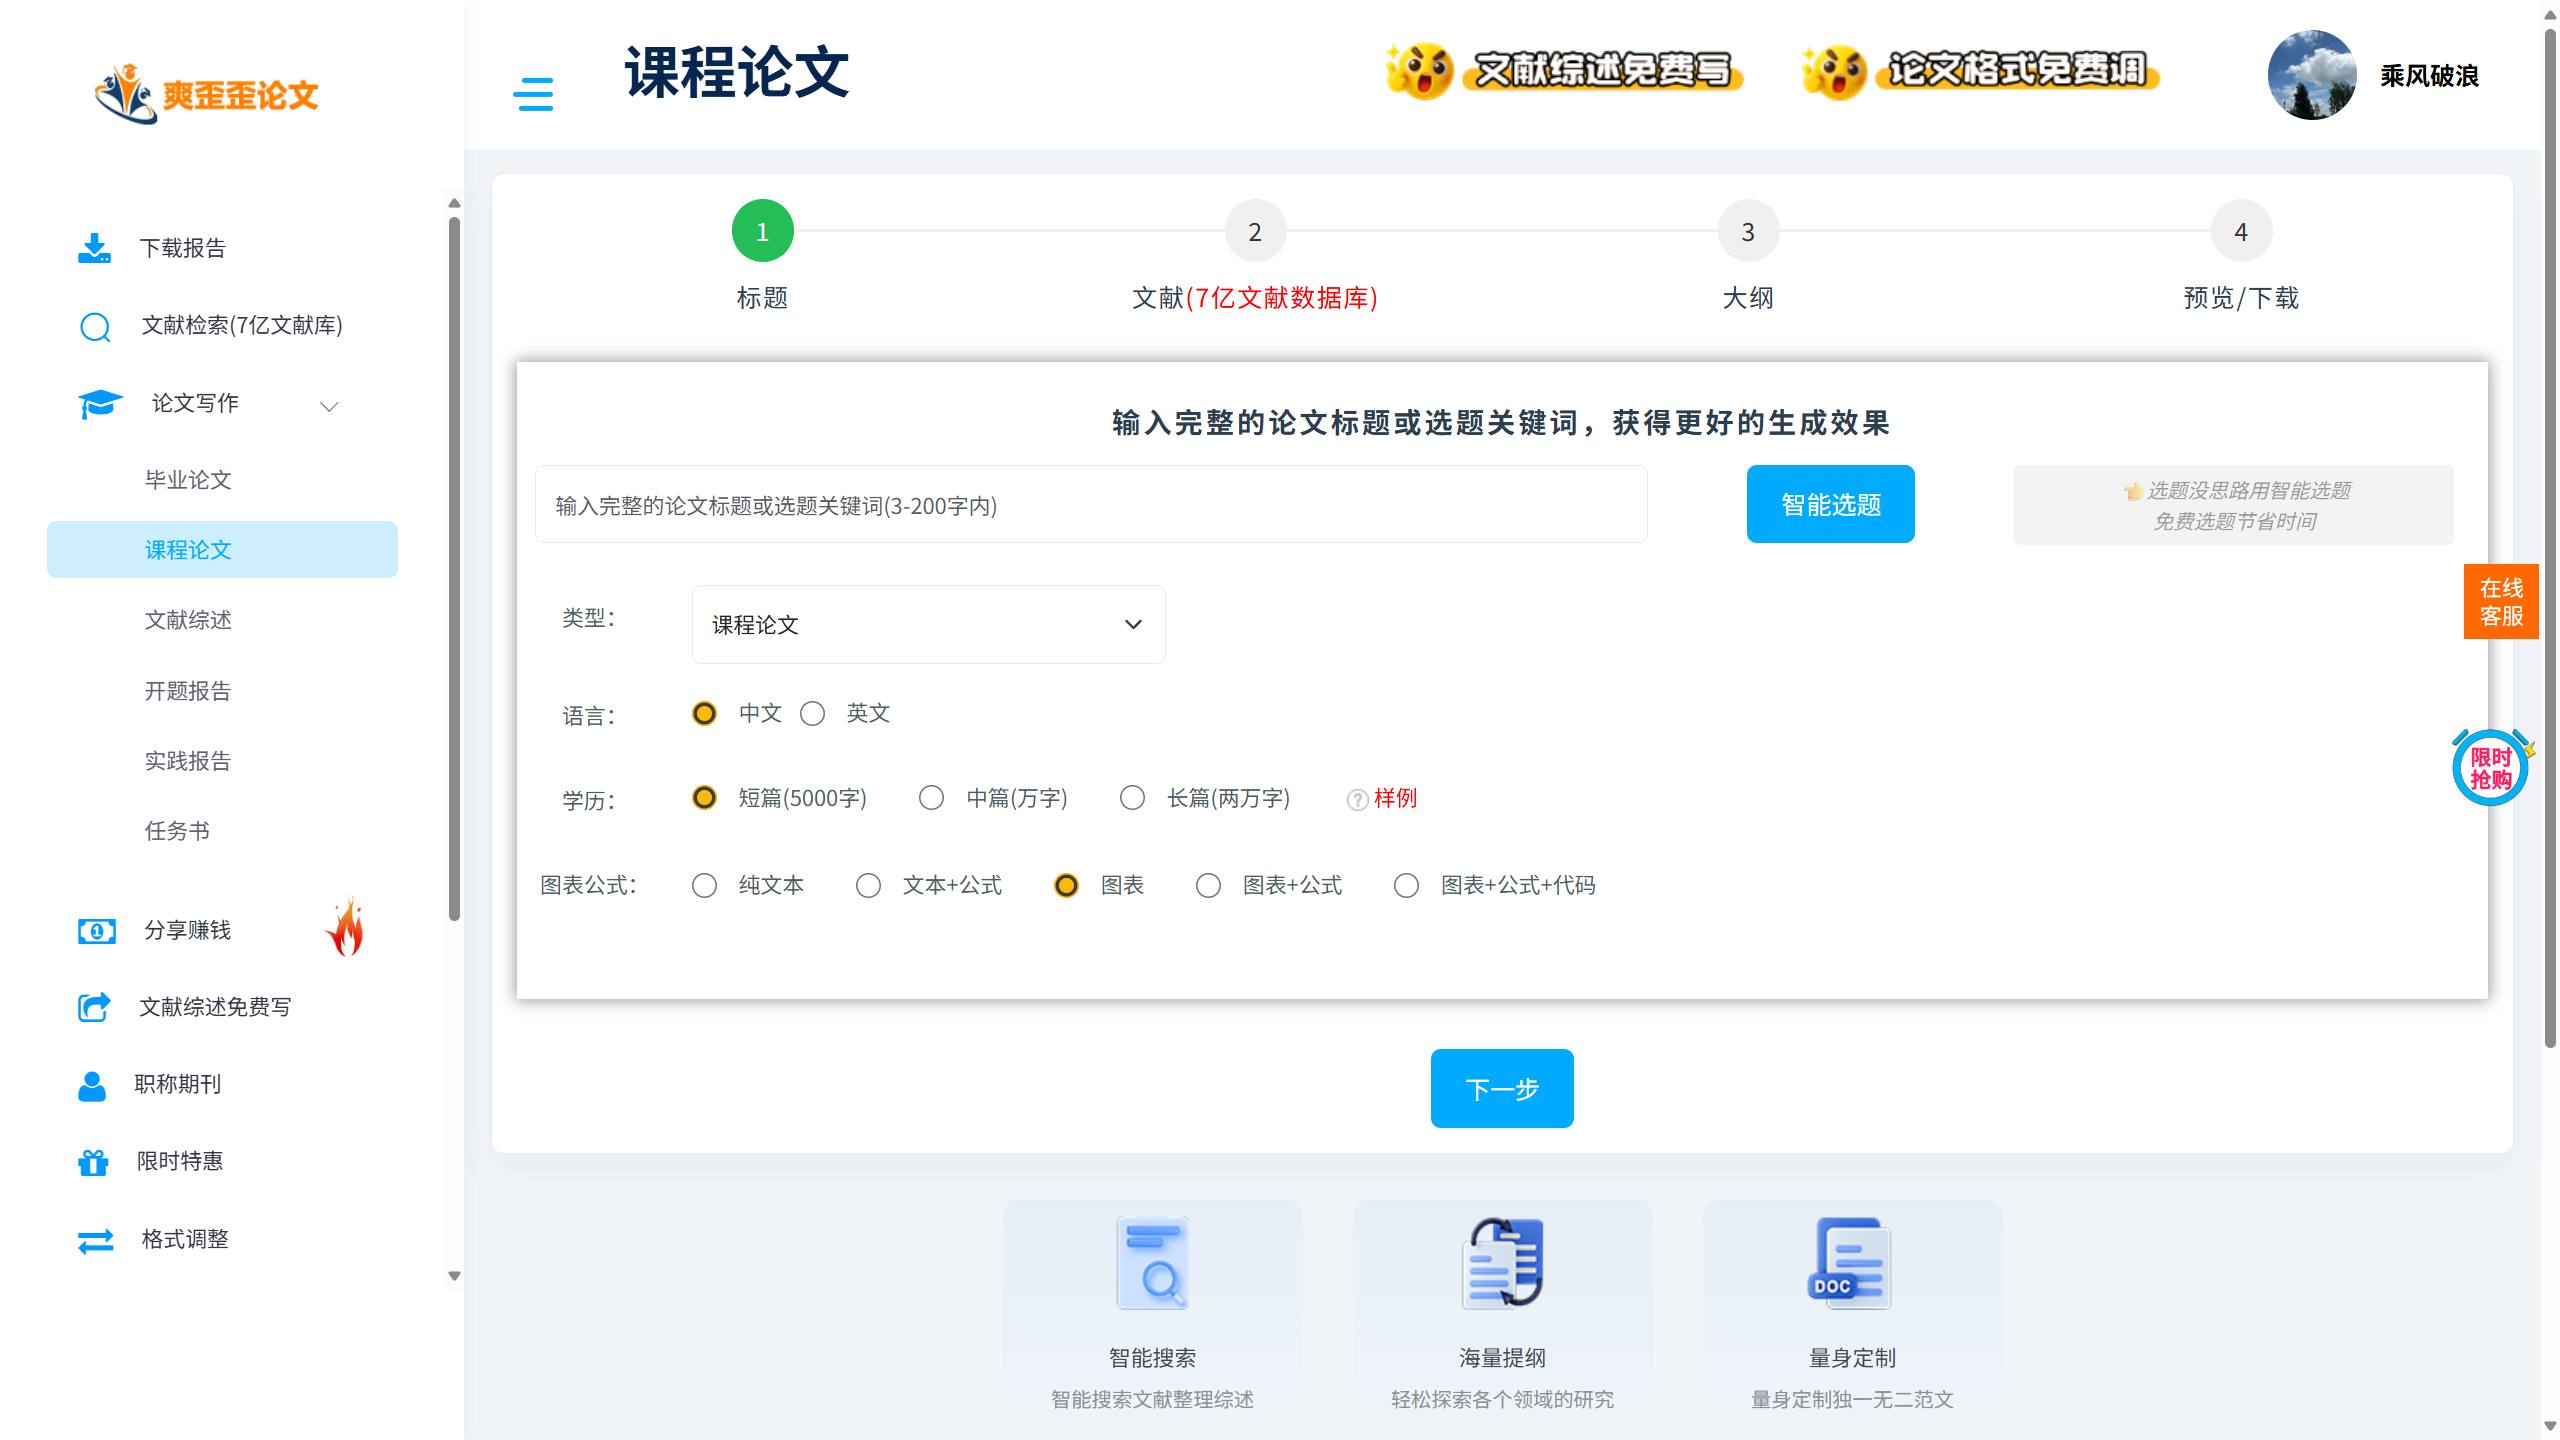Select 英文 language radio button
2560x1440 pixels.
(812, 714)
